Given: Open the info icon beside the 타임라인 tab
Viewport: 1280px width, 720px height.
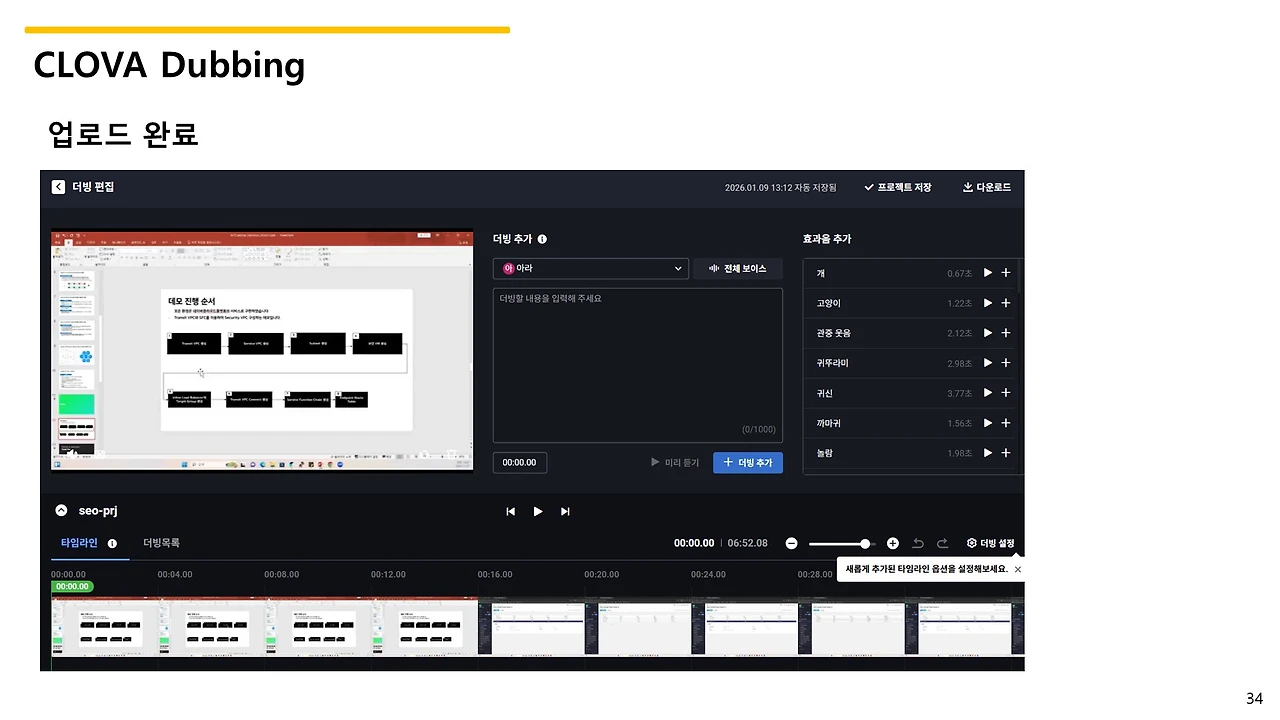Looking at the screenshot, I should click(112, 543).
